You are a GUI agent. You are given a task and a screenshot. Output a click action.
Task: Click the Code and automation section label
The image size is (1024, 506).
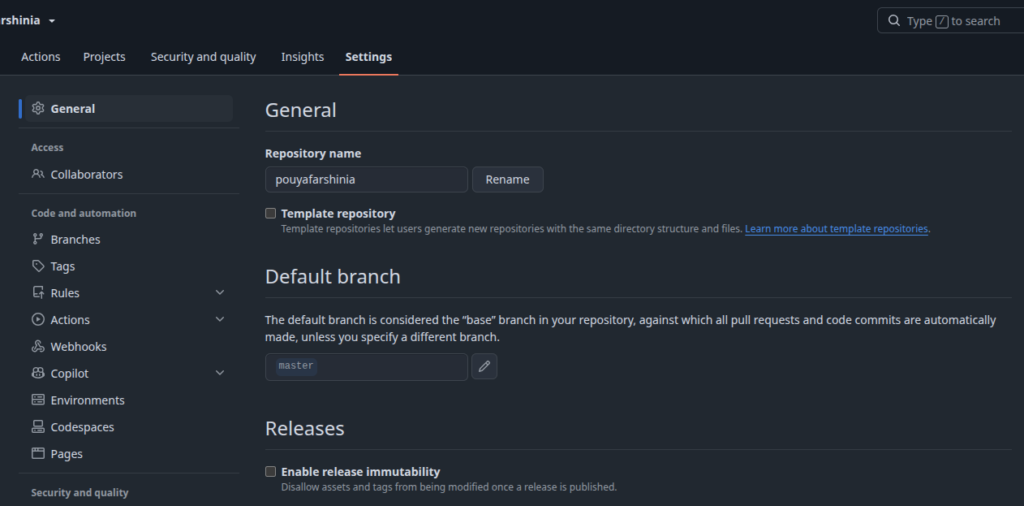coord(84,213)
